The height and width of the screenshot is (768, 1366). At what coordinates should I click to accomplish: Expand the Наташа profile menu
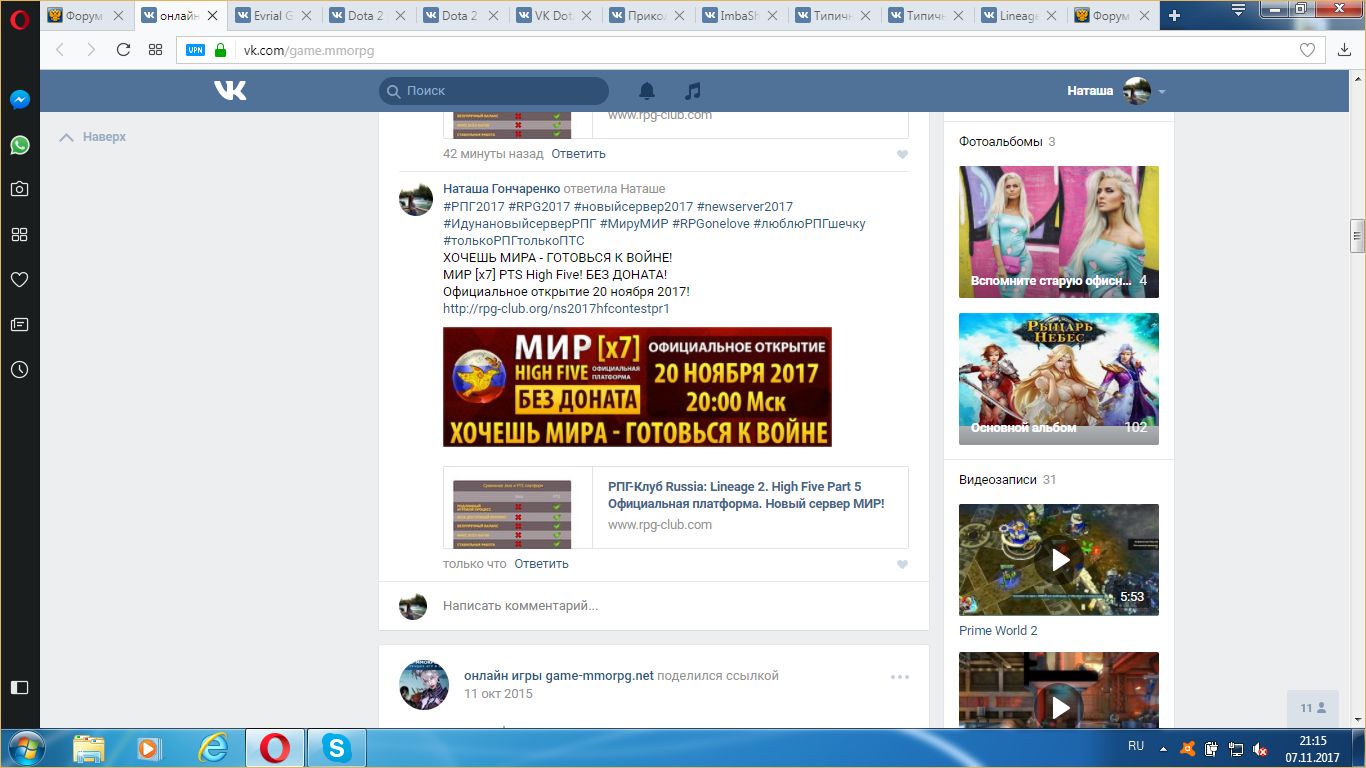1116,91
